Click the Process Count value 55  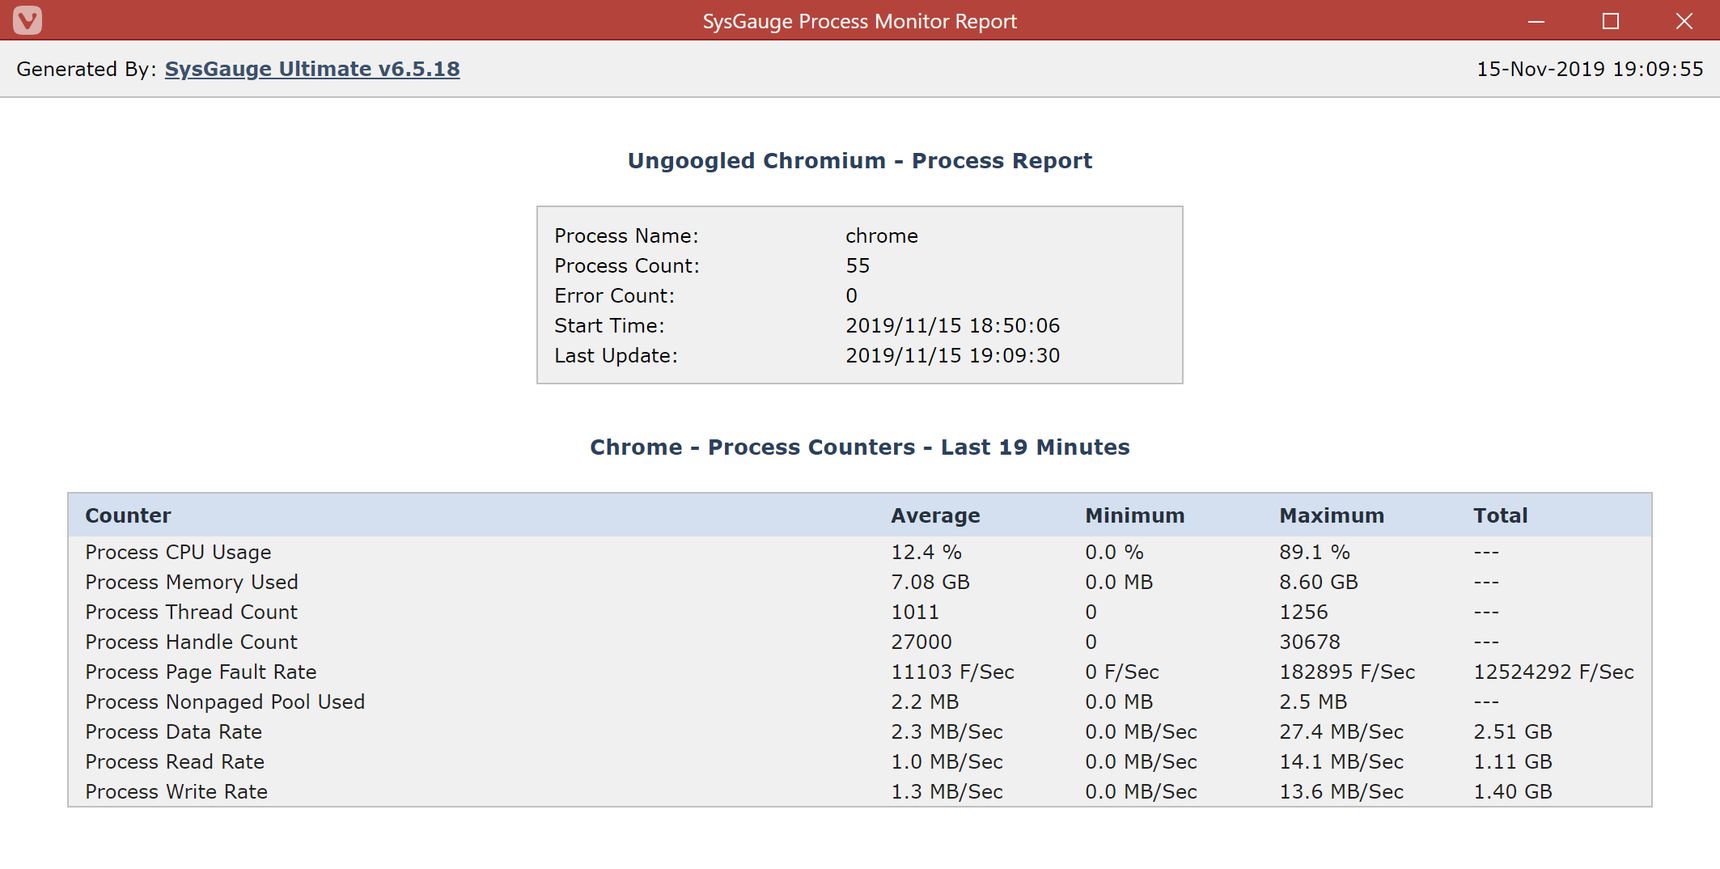point(858,266)
